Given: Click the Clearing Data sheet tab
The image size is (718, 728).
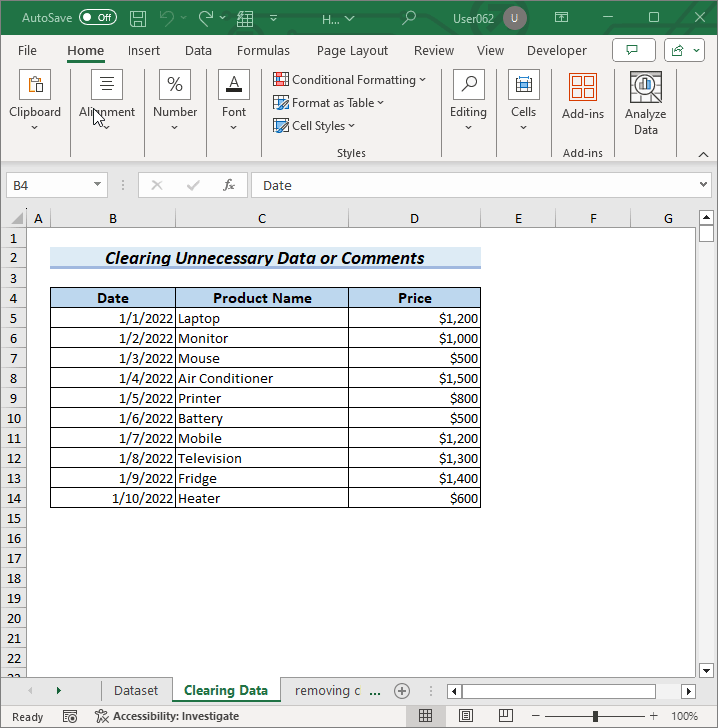Looking at the screenshot, I should coord(226,691).
